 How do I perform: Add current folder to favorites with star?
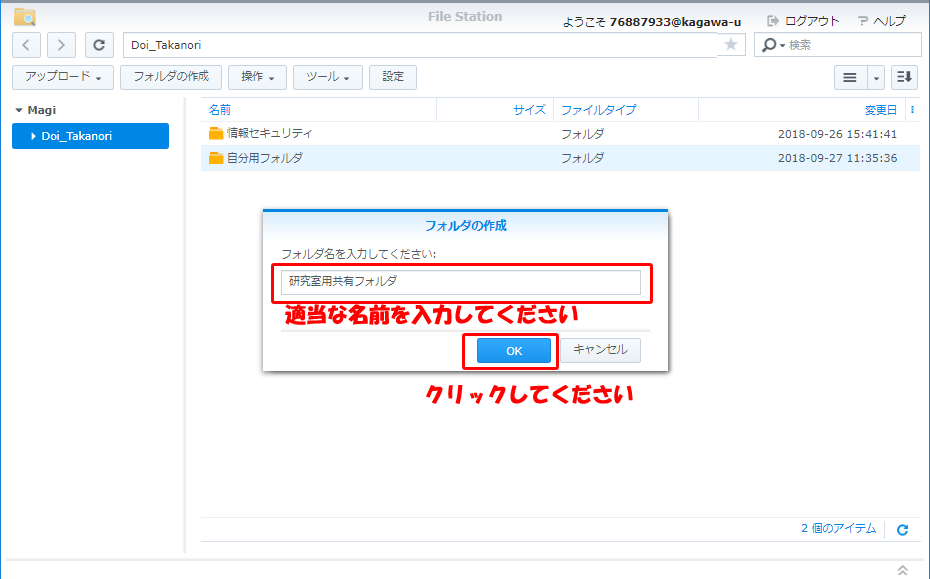[731, 45]
